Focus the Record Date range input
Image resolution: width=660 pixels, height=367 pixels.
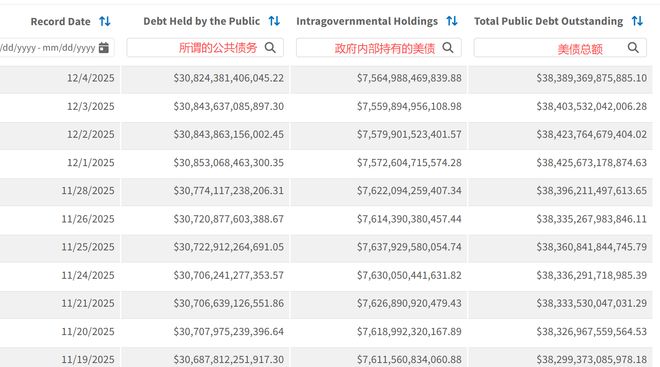[x=56, y=48]
